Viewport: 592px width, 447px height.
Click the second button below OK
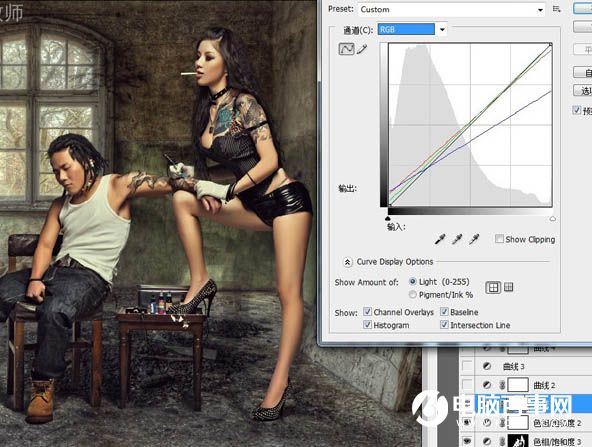coord(583,26)
